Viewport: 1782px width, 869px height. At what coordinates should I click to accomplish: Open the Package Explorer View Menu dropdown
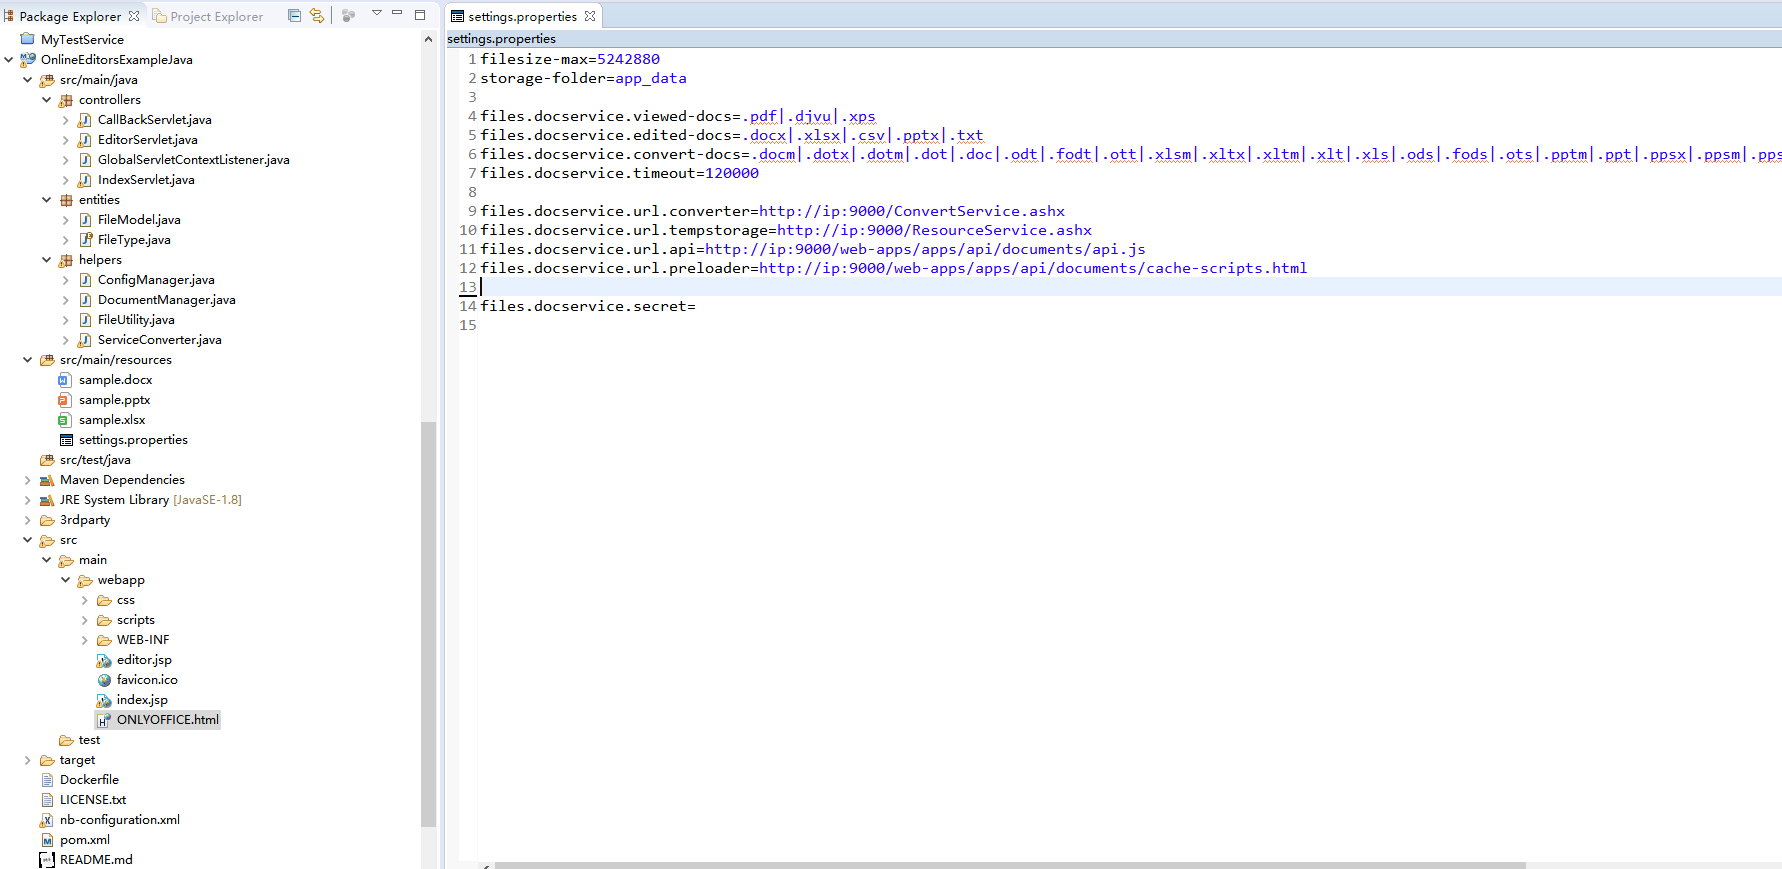point(377,13)
